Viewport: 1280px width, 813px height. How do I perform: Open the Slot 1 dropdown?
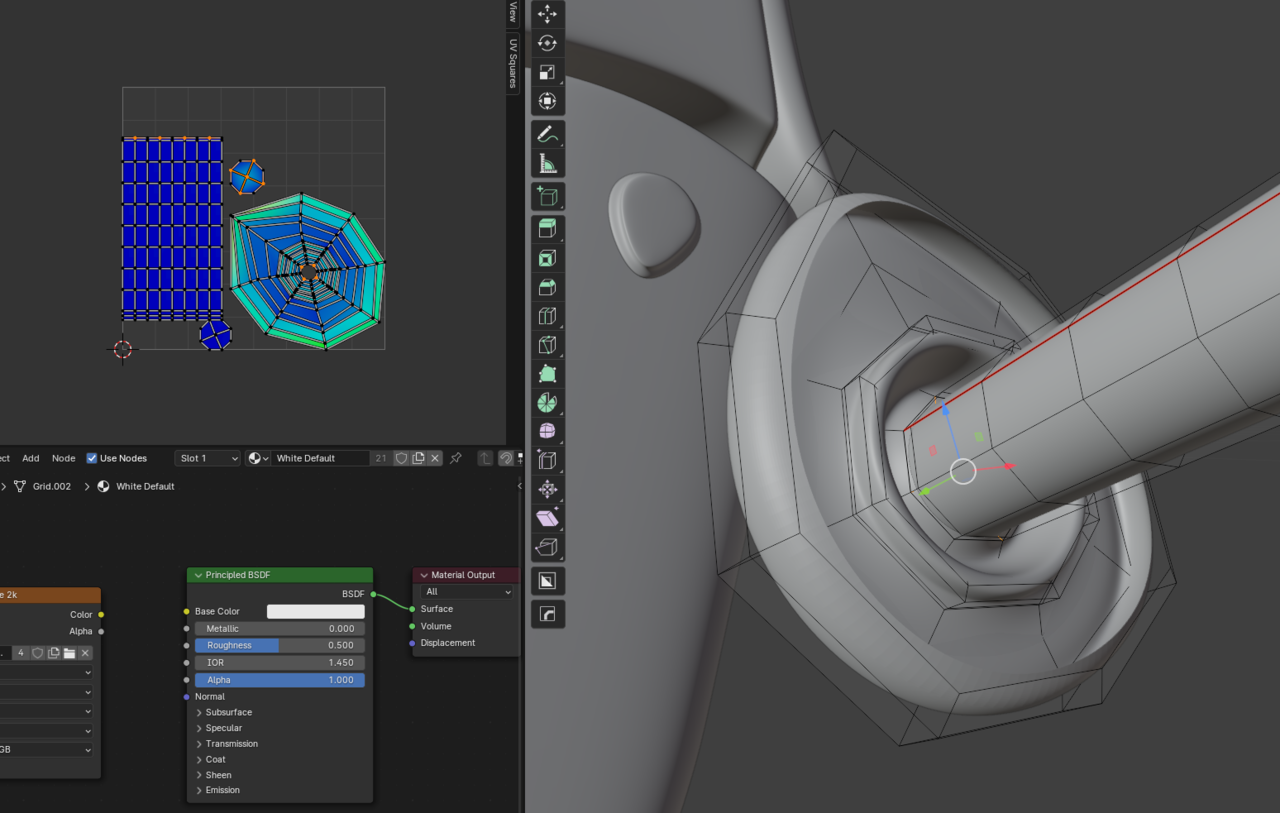pyautogui.click(x=208, y=458)
